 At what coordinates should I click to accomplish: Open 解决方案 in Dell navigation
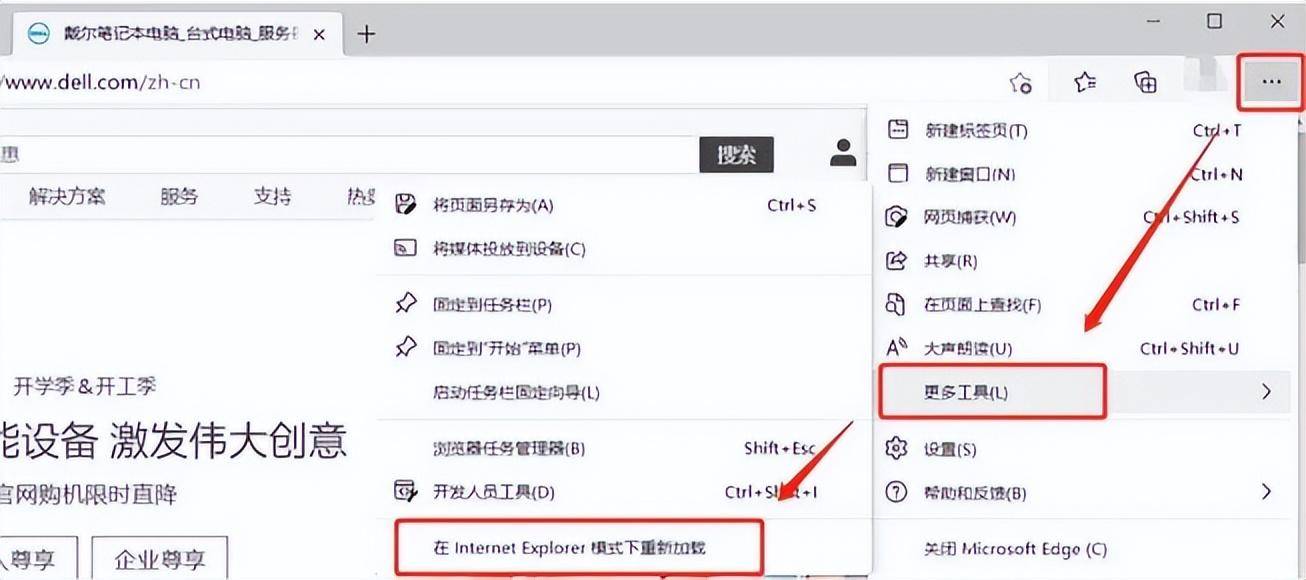click(x=67, y=196)
